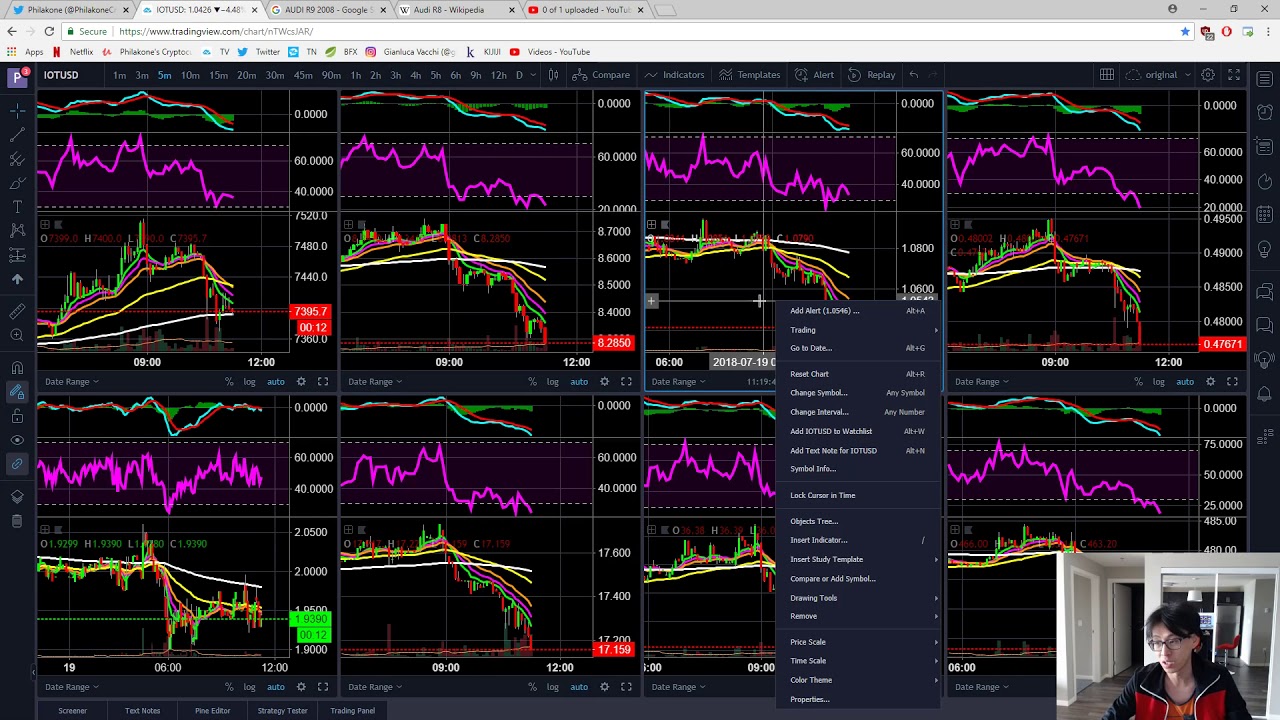
Task: Expand Date Range on bottom-left chart
Action: click(x=71, y=687)
